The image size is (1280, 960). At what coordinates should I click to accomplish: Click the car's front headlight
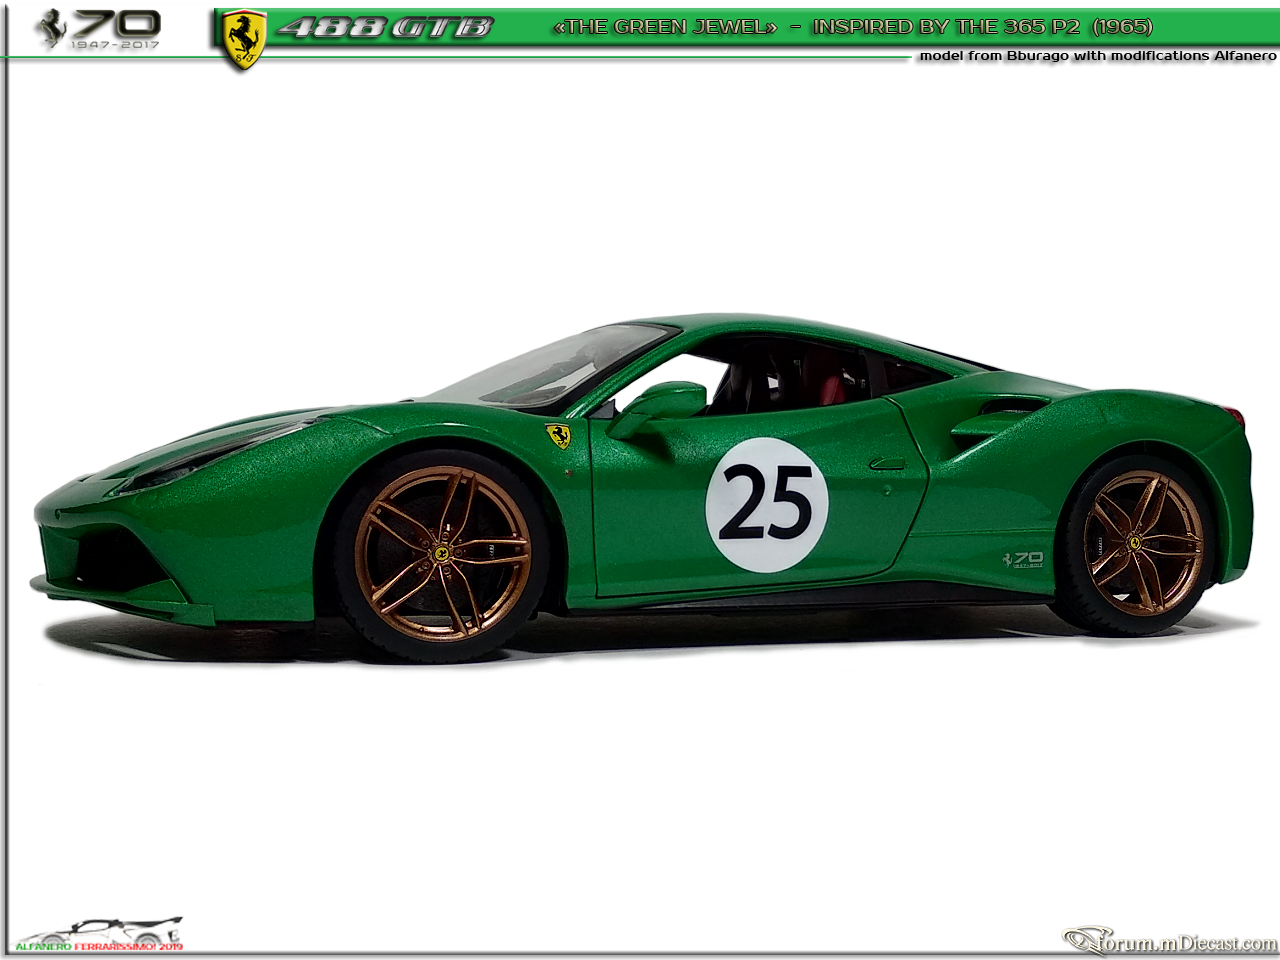pos(215,455)
